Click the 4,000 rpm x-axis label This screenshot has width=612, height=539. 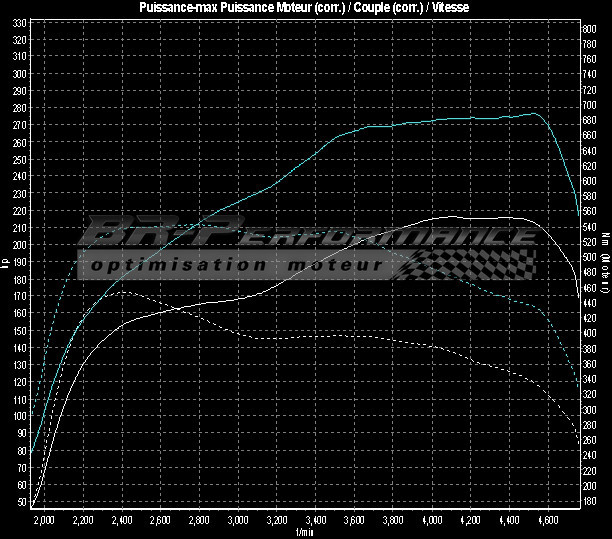[x=432, y=521]
